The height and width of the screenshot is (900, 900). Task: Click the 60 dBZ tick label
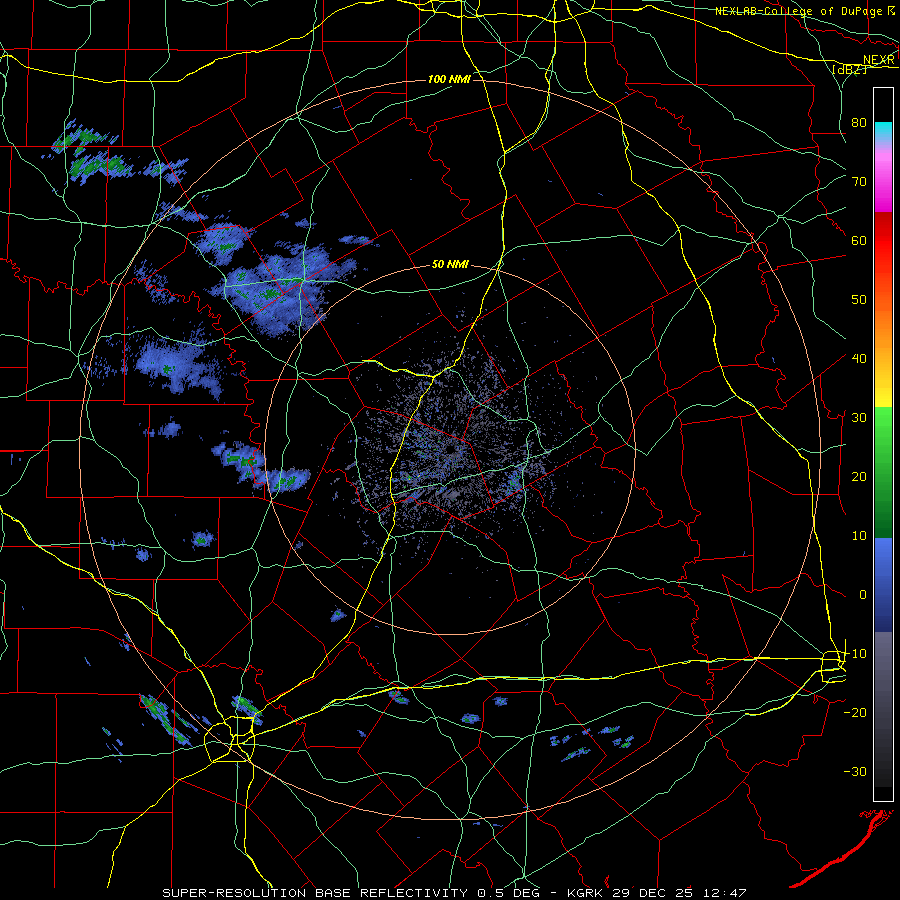859,240
